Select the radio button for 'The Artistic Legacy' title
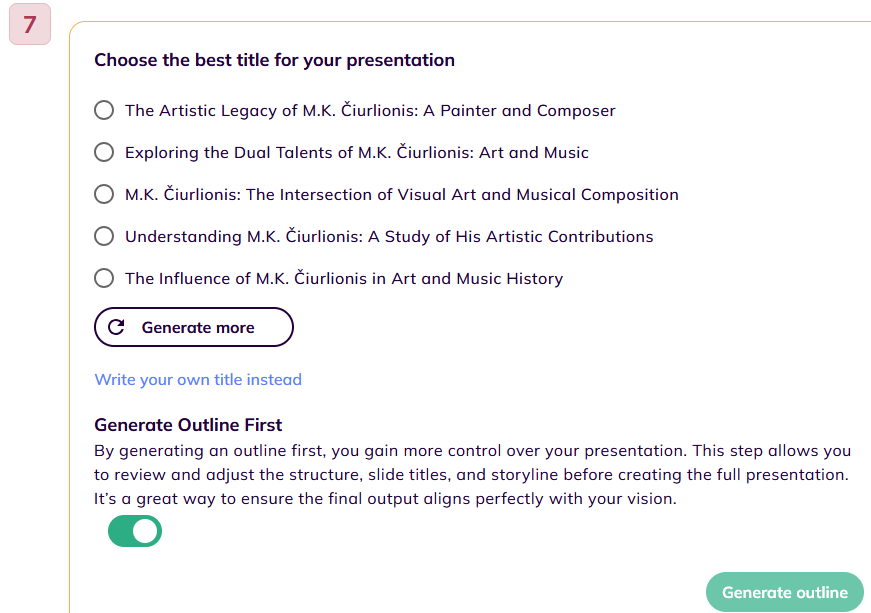871x613 pixels. click(104, 110)
